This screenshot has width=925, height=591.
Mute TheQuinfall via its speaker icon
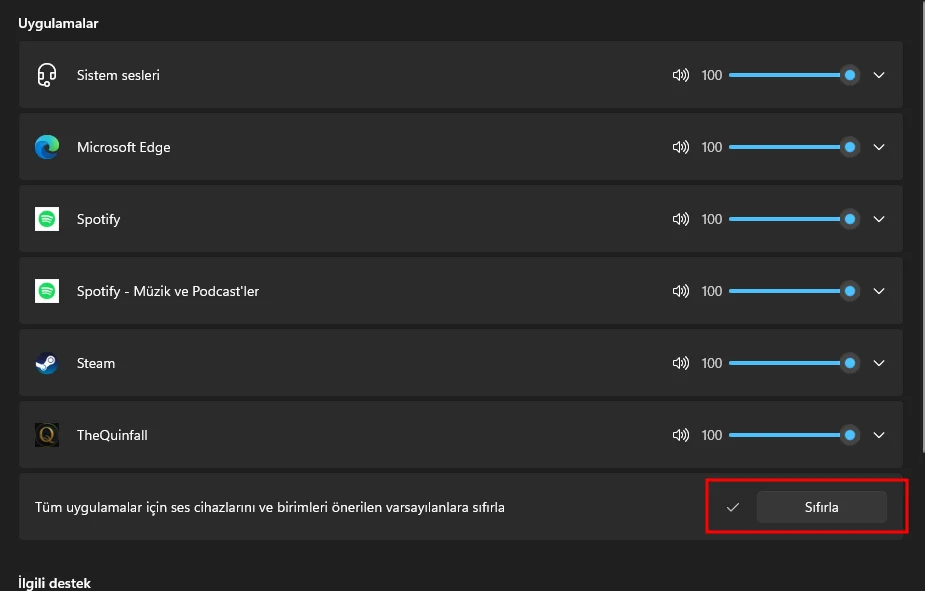pos(681,435)
